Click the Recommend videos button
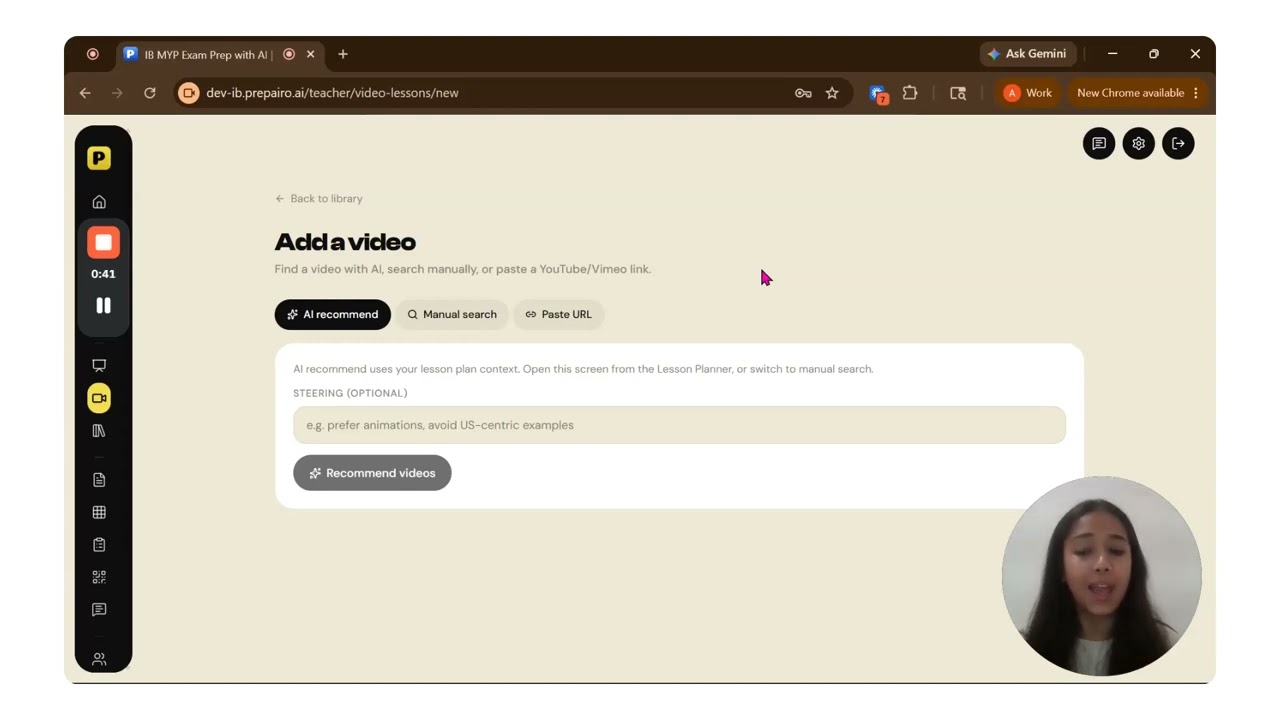This screenshot has width=1280, height=720. click(x=372, y=473)
